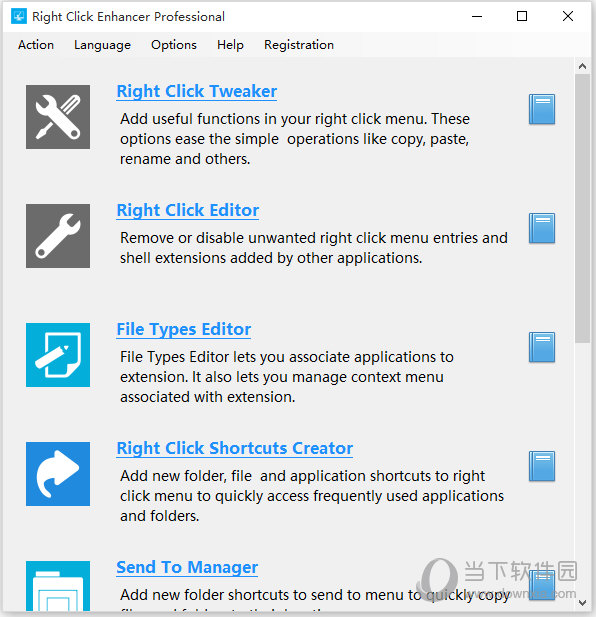Open the help book icon for Right Click Tweaker

tap(542, 109)
